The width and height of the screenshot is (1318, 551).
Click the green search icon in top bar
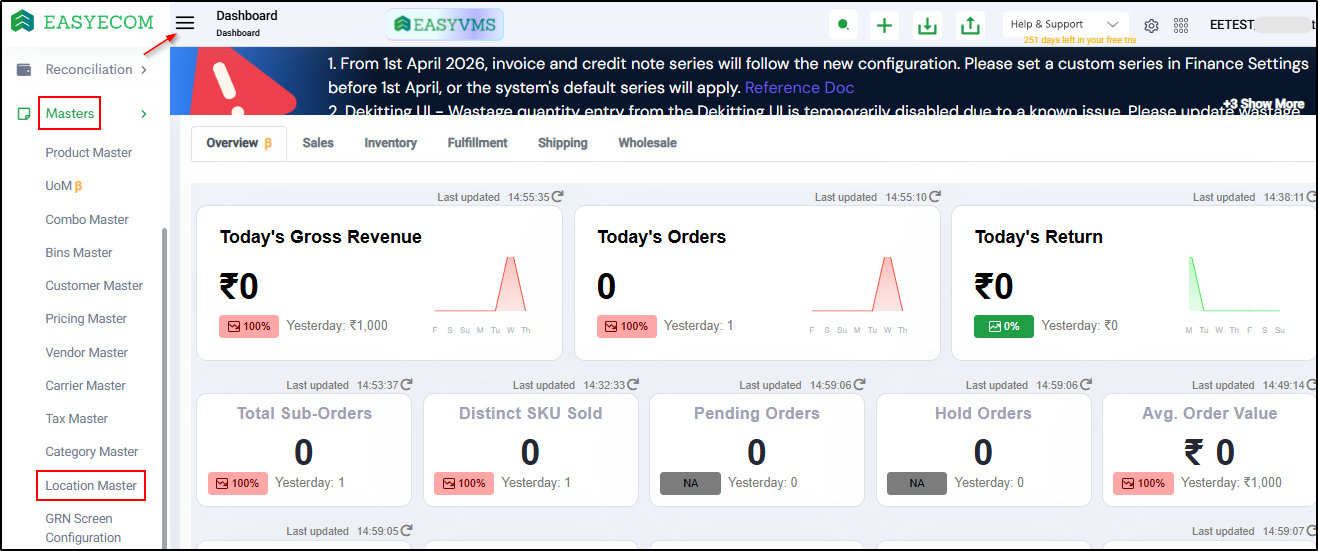845,25
